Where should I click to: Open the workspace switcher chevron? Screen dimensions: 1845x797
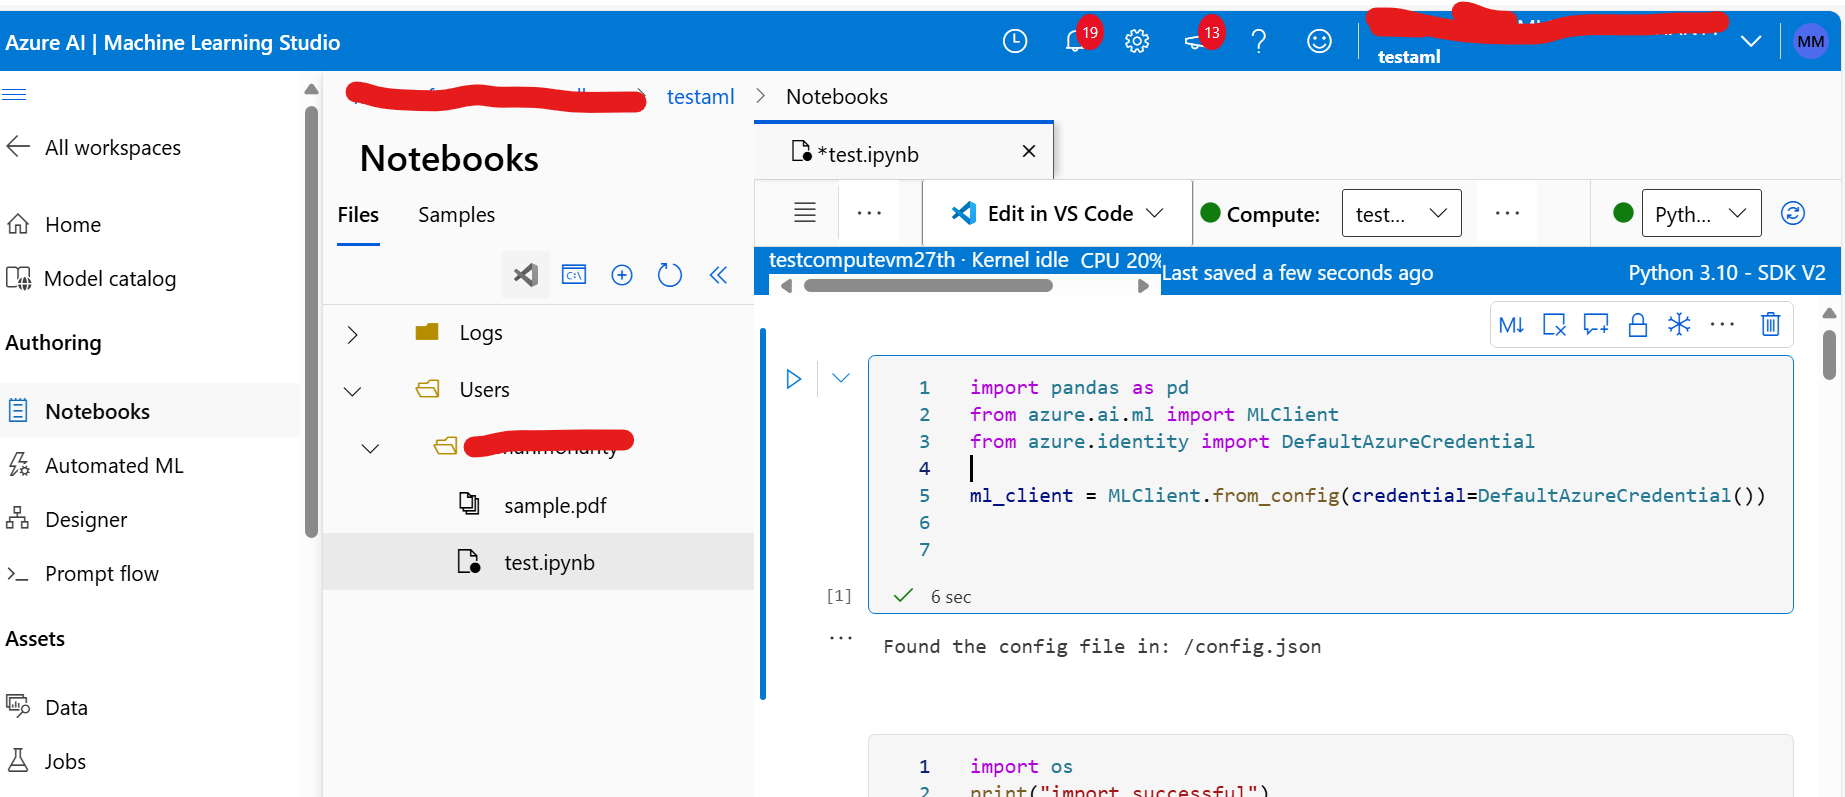coord(1751,41)
